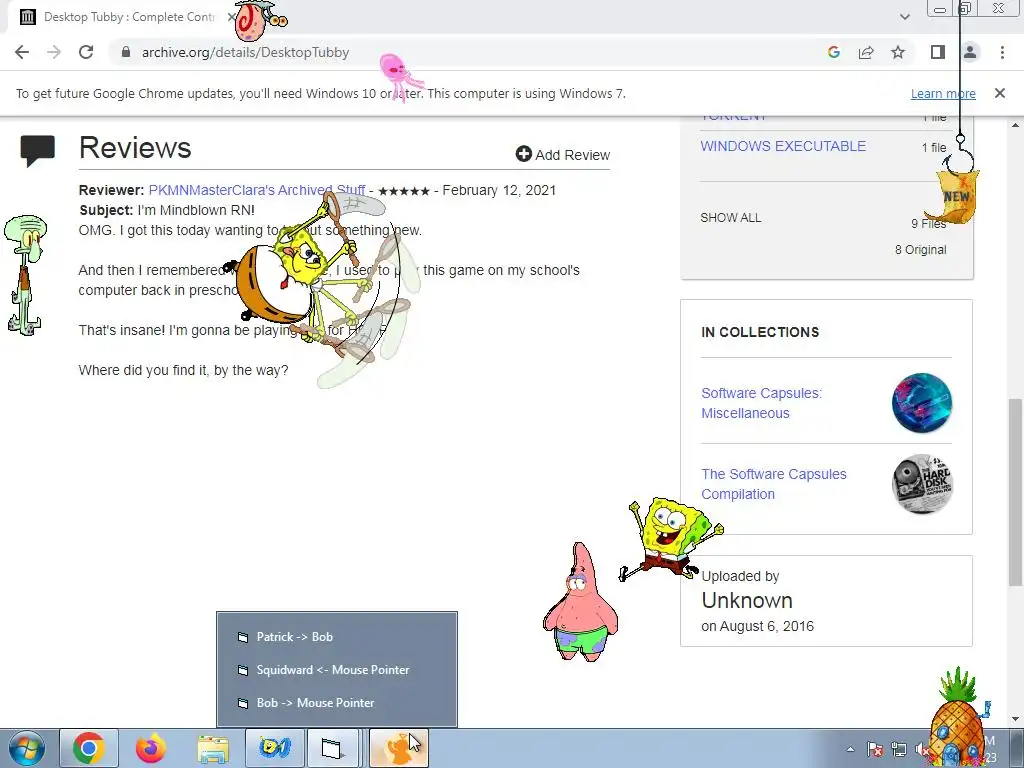
Task: Open Software Capsules: Miscellaneous collection
Action: (761, 403)
